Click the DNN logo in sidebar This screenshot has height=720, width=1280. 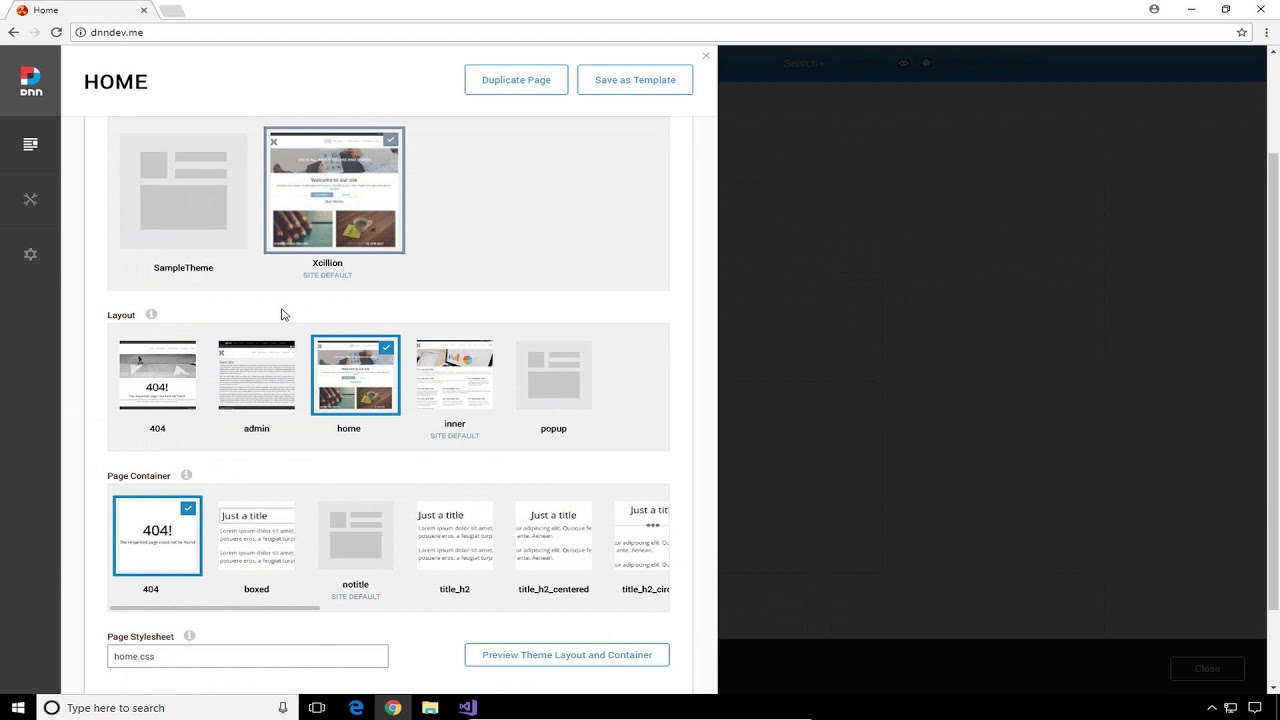tap(31, 81)
